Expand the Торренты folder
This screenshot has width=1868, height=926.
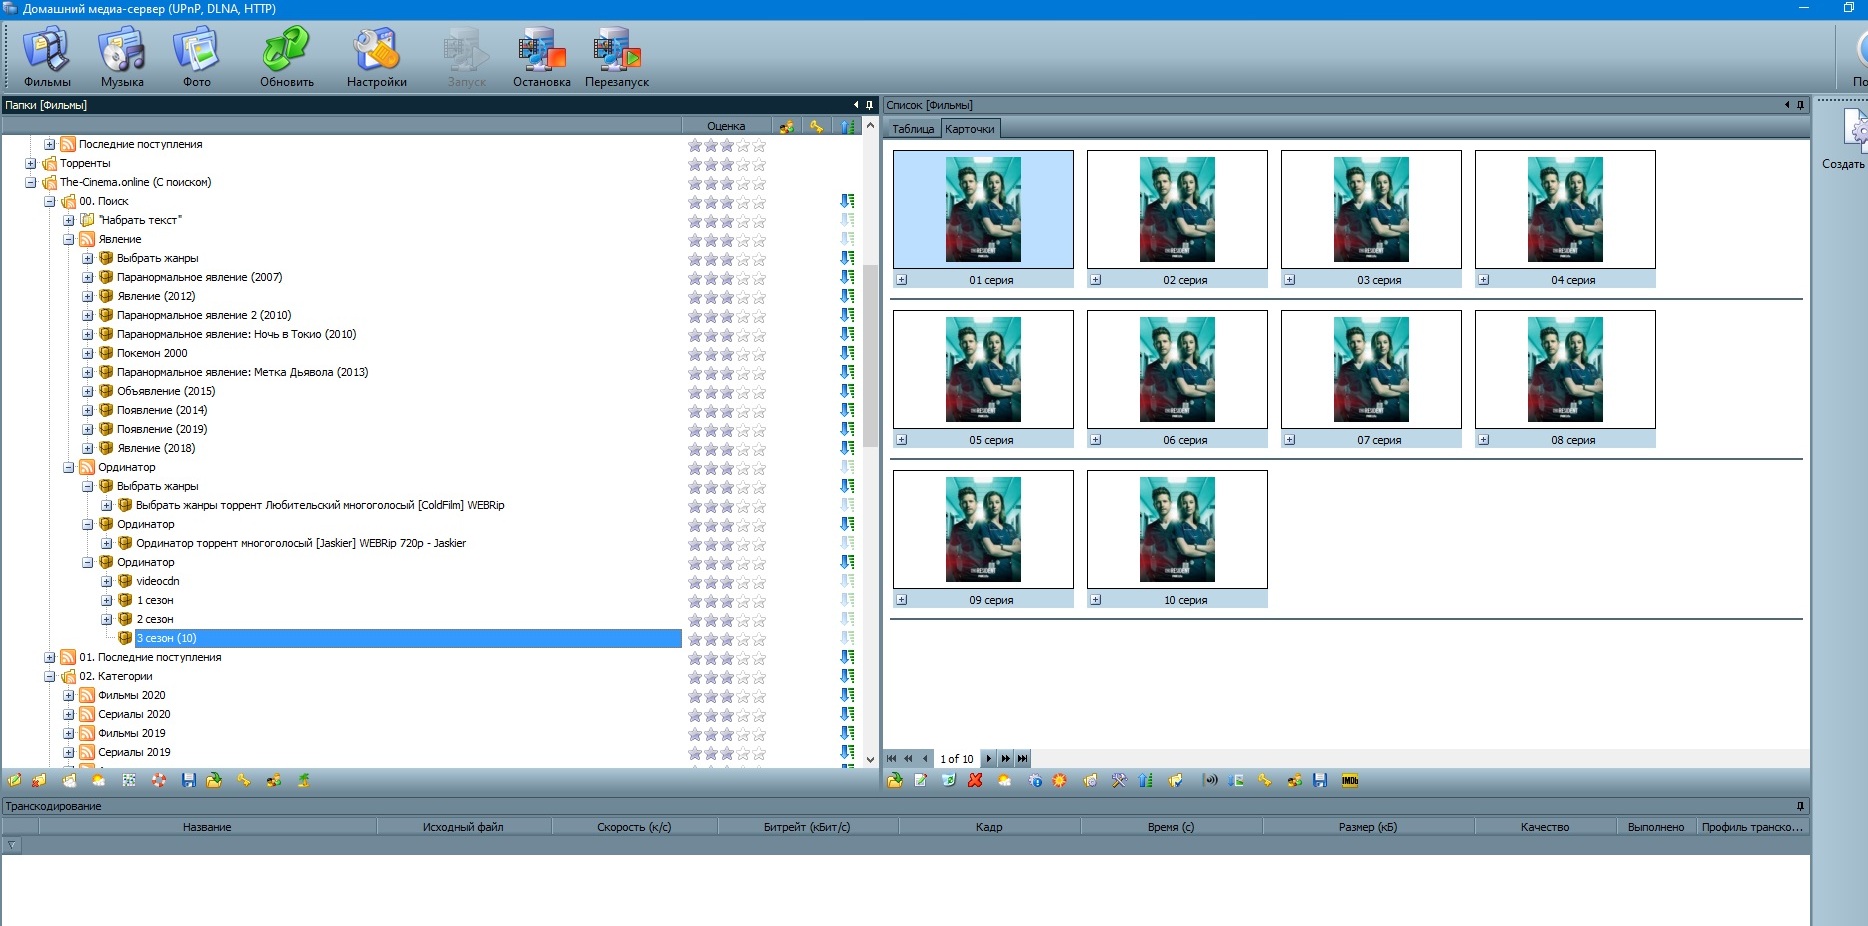[31, 164]
